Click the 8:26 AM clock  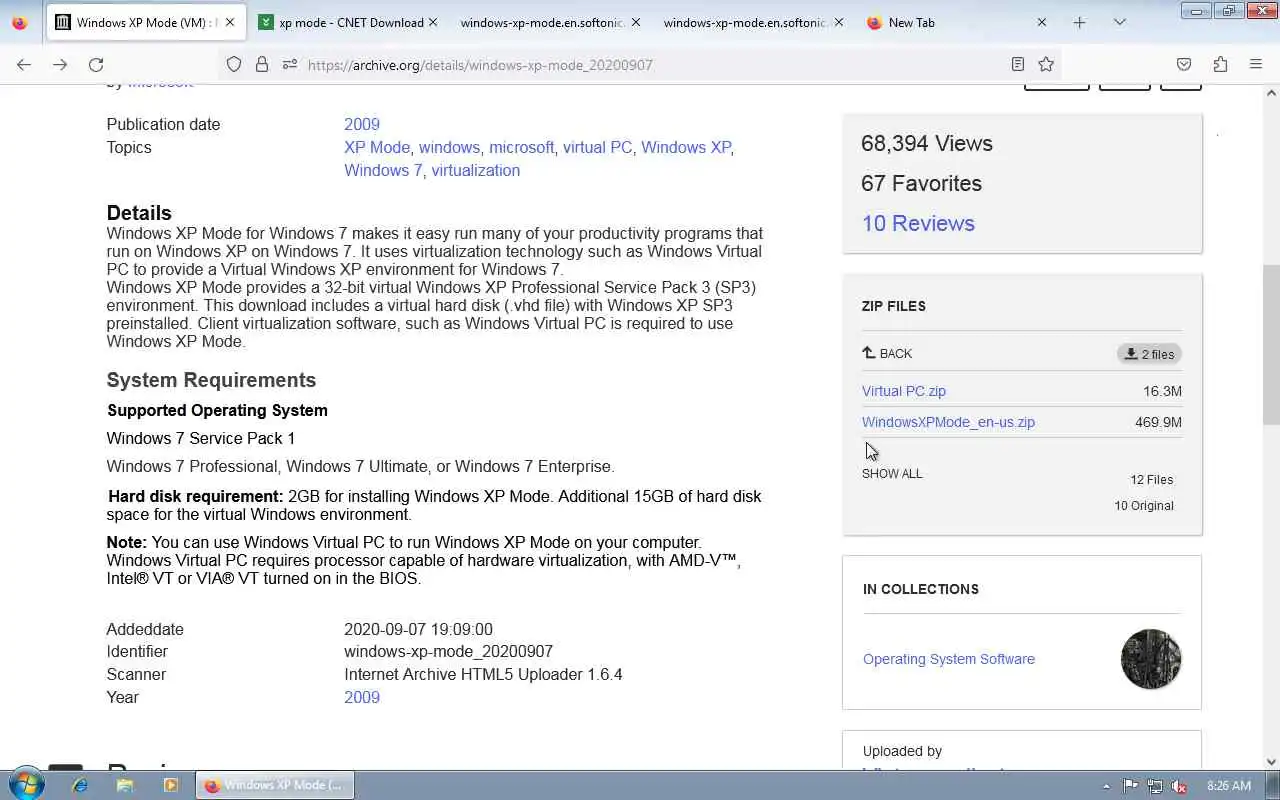tap(1229, 786)
